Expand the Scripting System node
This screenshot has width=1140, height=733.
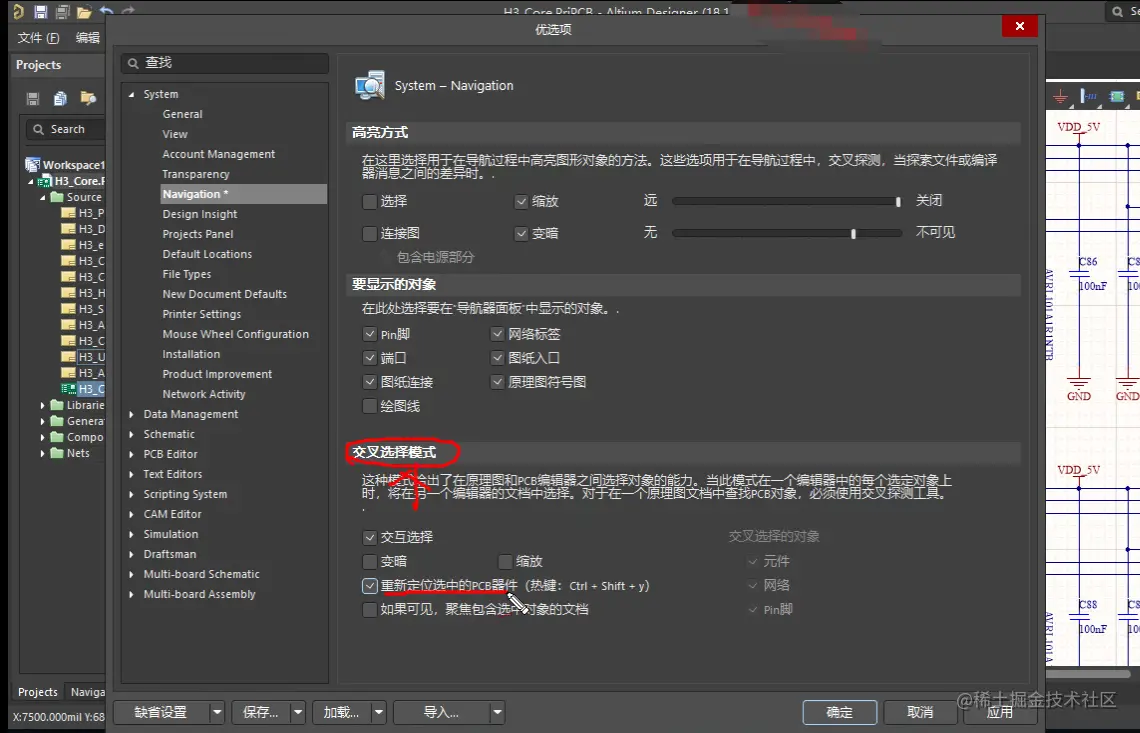132,494
